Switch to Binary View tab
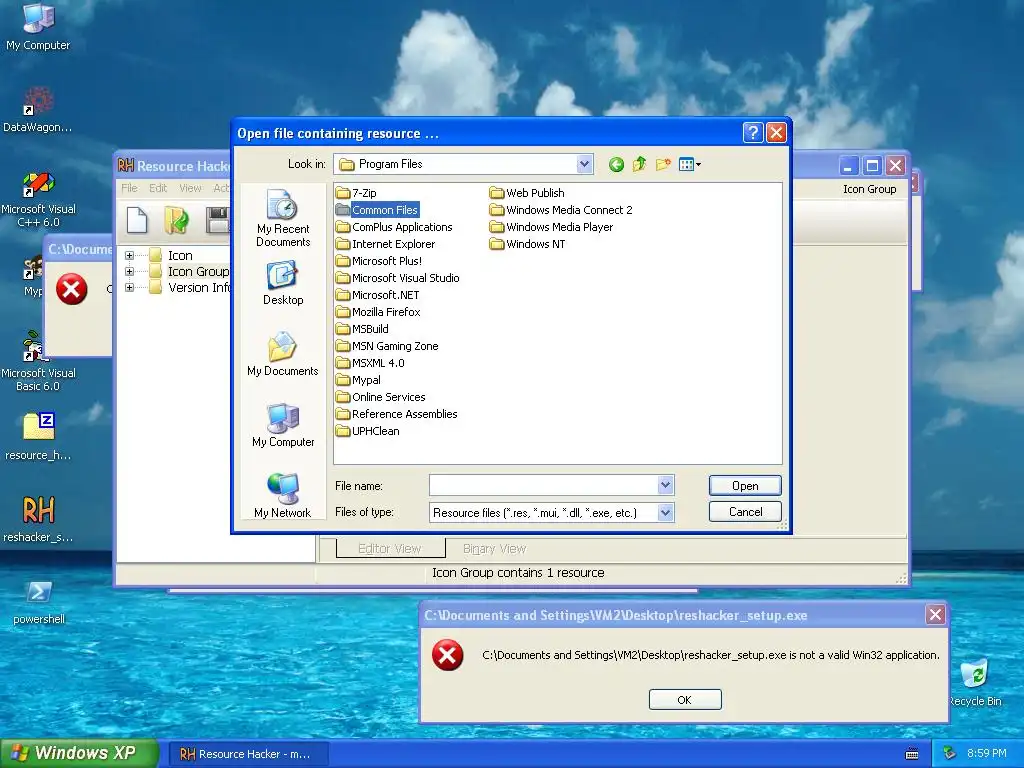The width and height of the screenshot is (1024, 768). 494,549
